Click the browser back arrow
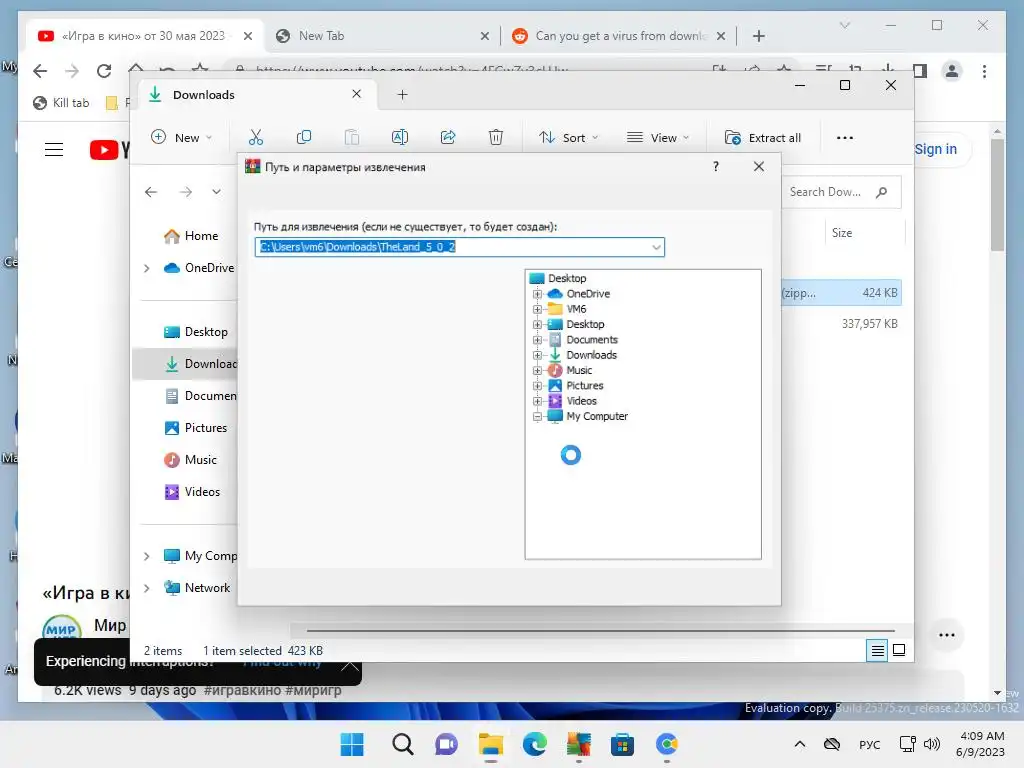 point(40,71)
